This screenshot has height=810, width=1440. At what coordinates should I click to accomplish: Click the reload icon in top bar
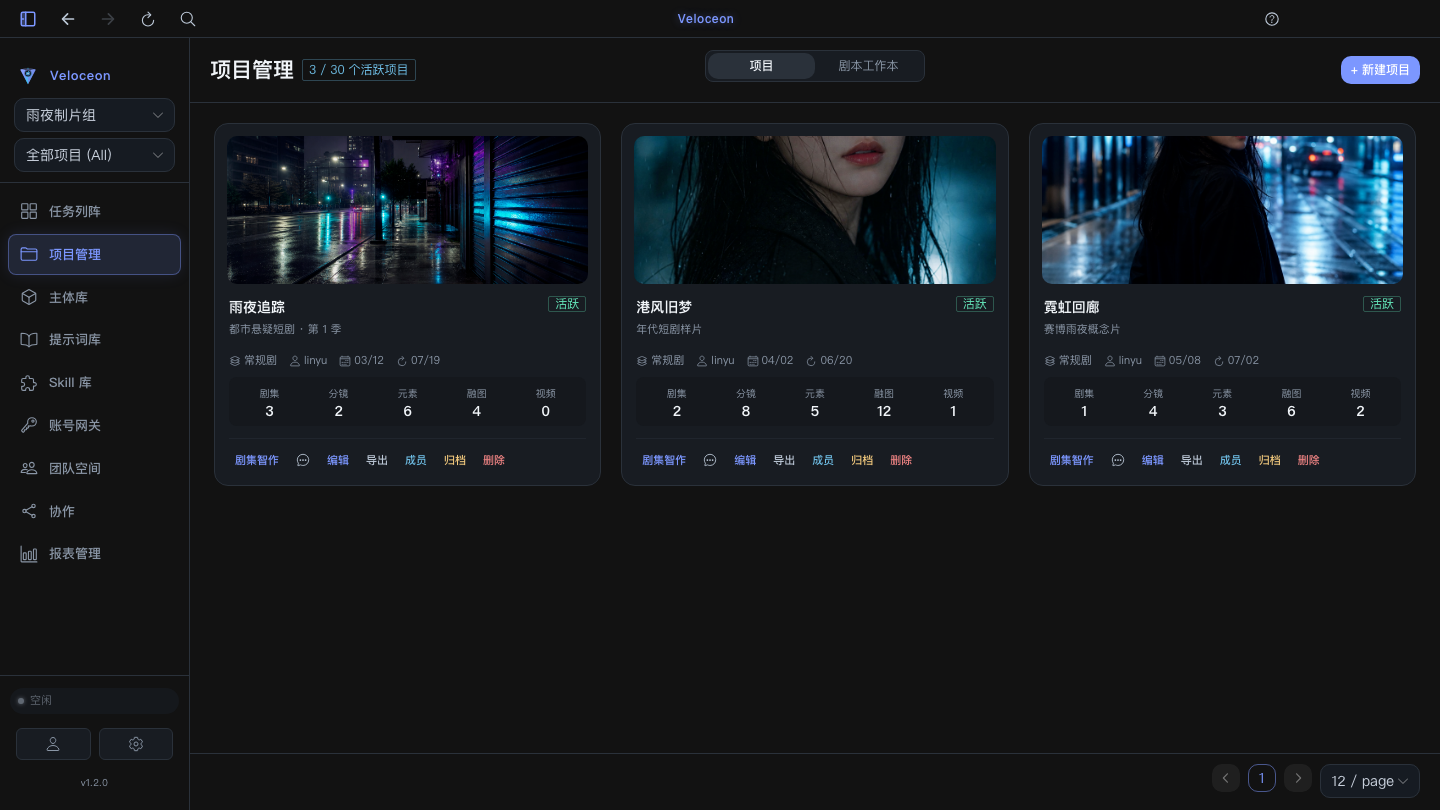148,19
